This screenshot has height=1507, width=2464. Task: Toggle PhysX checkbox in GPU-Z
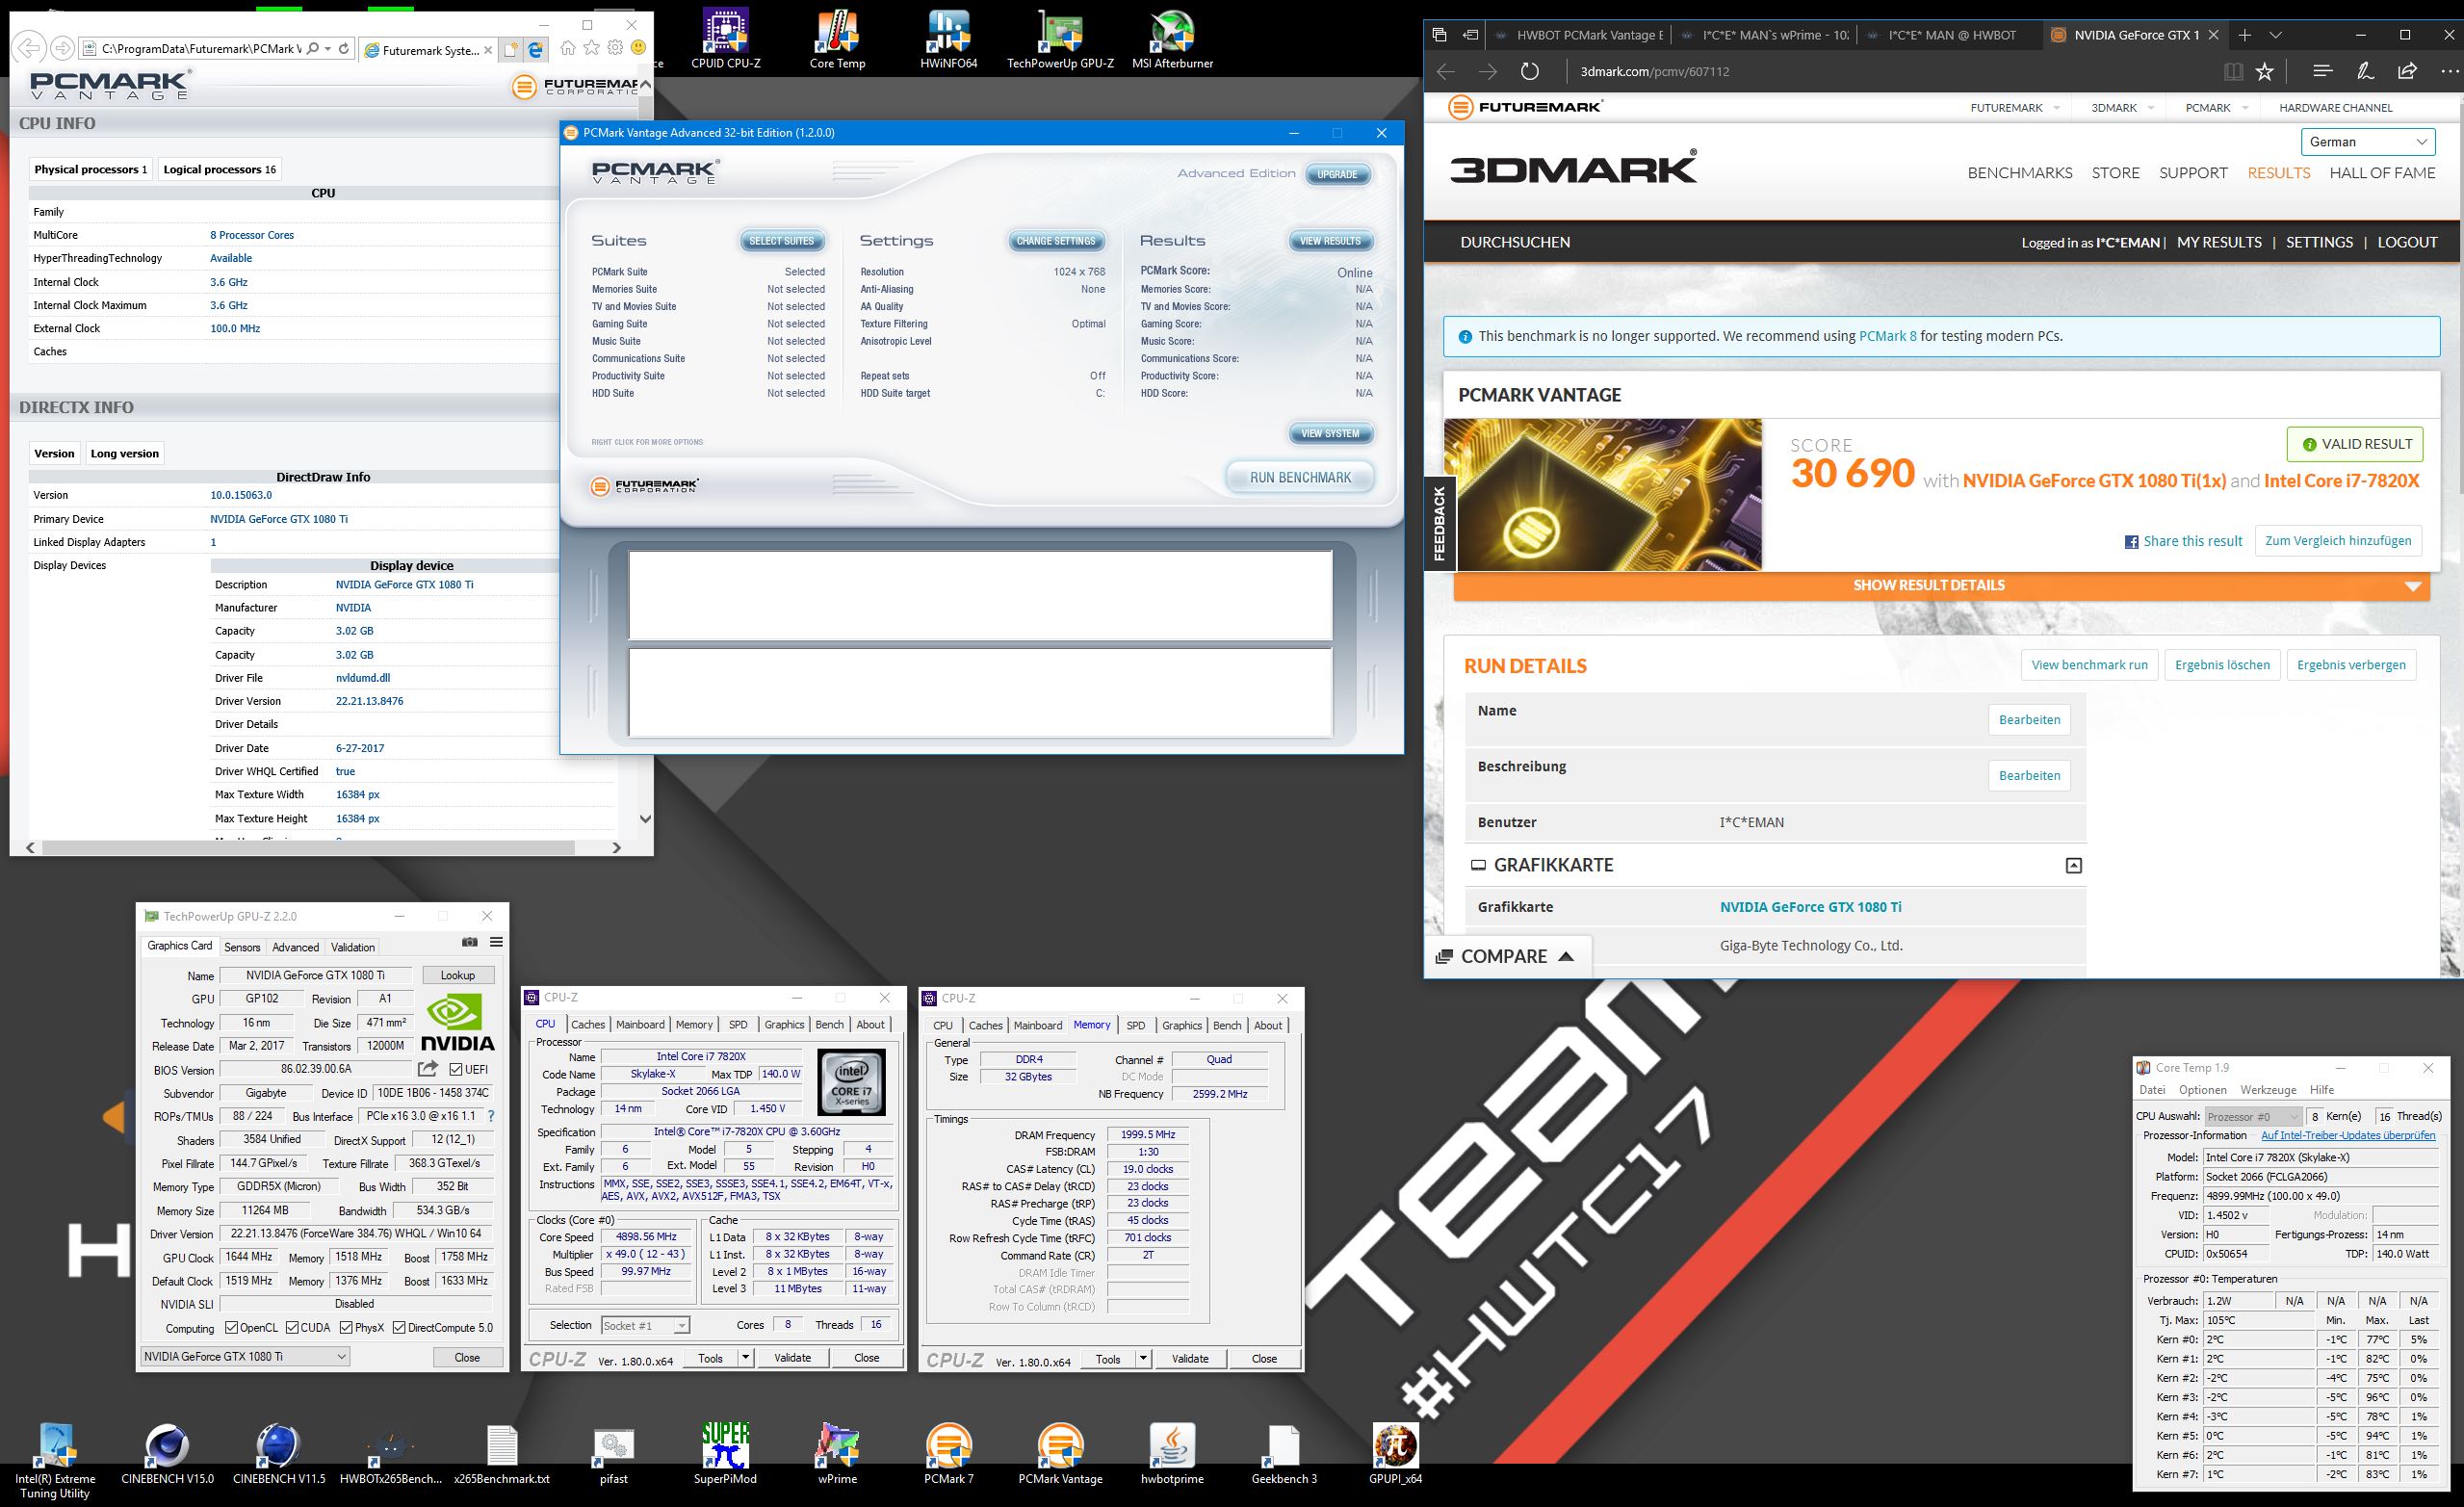[346, 1328]
